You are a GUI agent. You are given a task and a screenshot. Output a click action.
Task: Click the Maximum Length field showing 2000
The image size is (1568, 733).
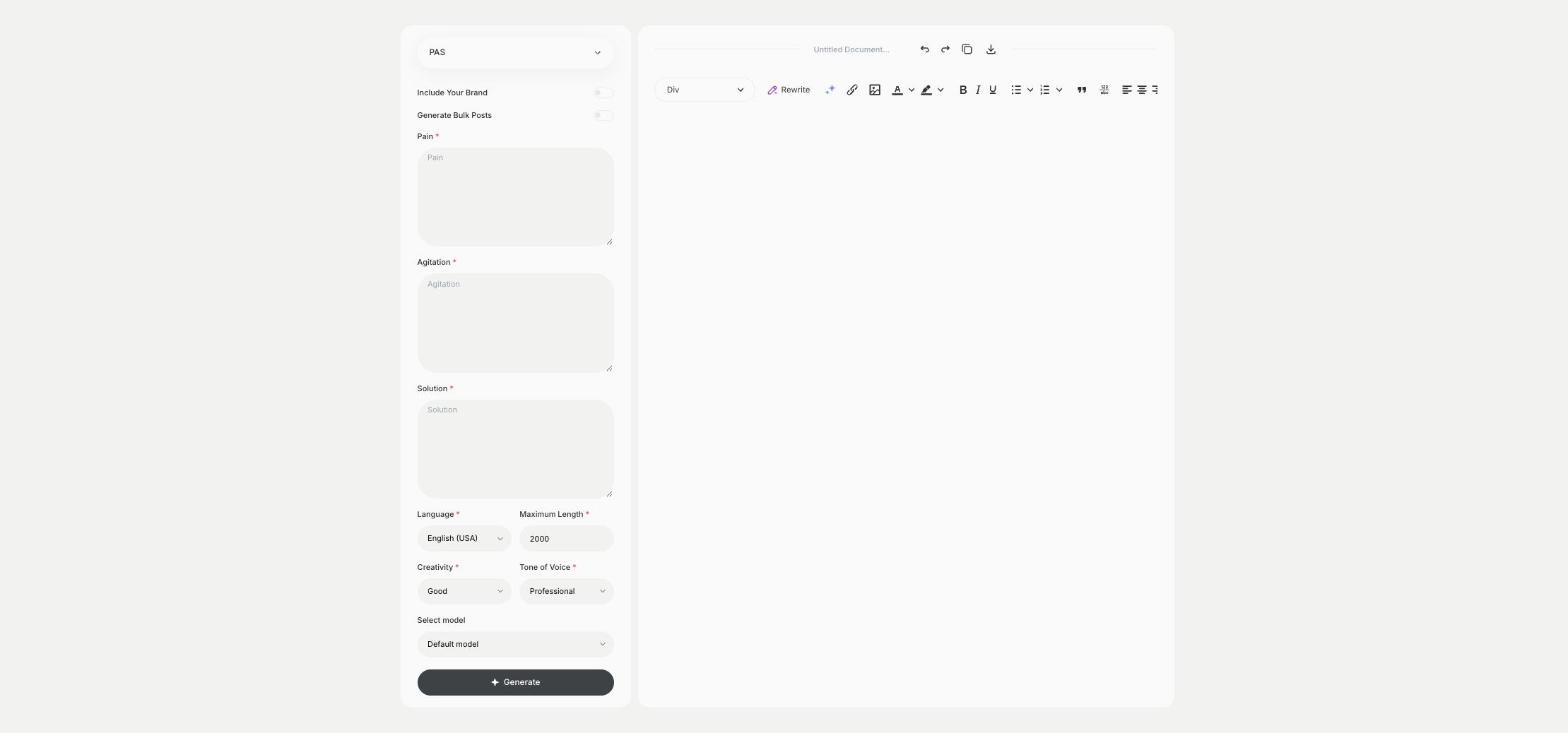[x=566, y=538]
